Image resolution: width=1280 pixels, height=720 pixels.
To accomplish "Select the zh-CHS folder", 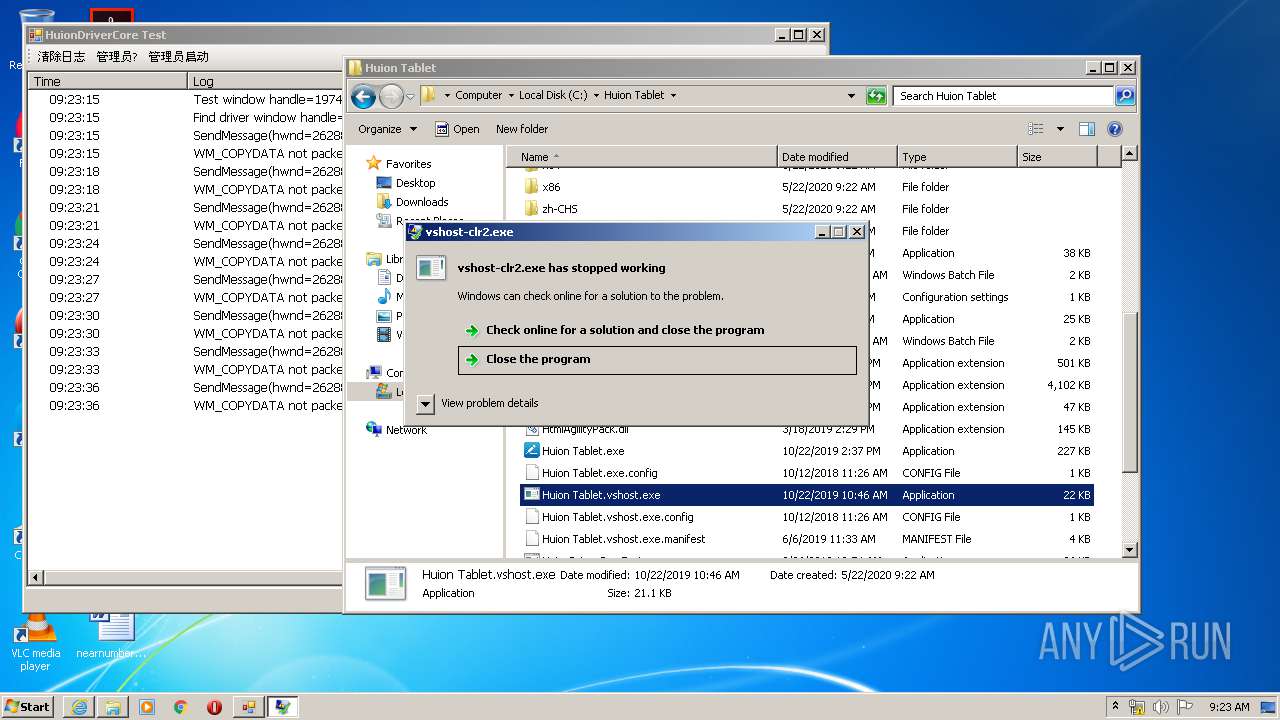I will pyautogui.click(x=559, y=209).
